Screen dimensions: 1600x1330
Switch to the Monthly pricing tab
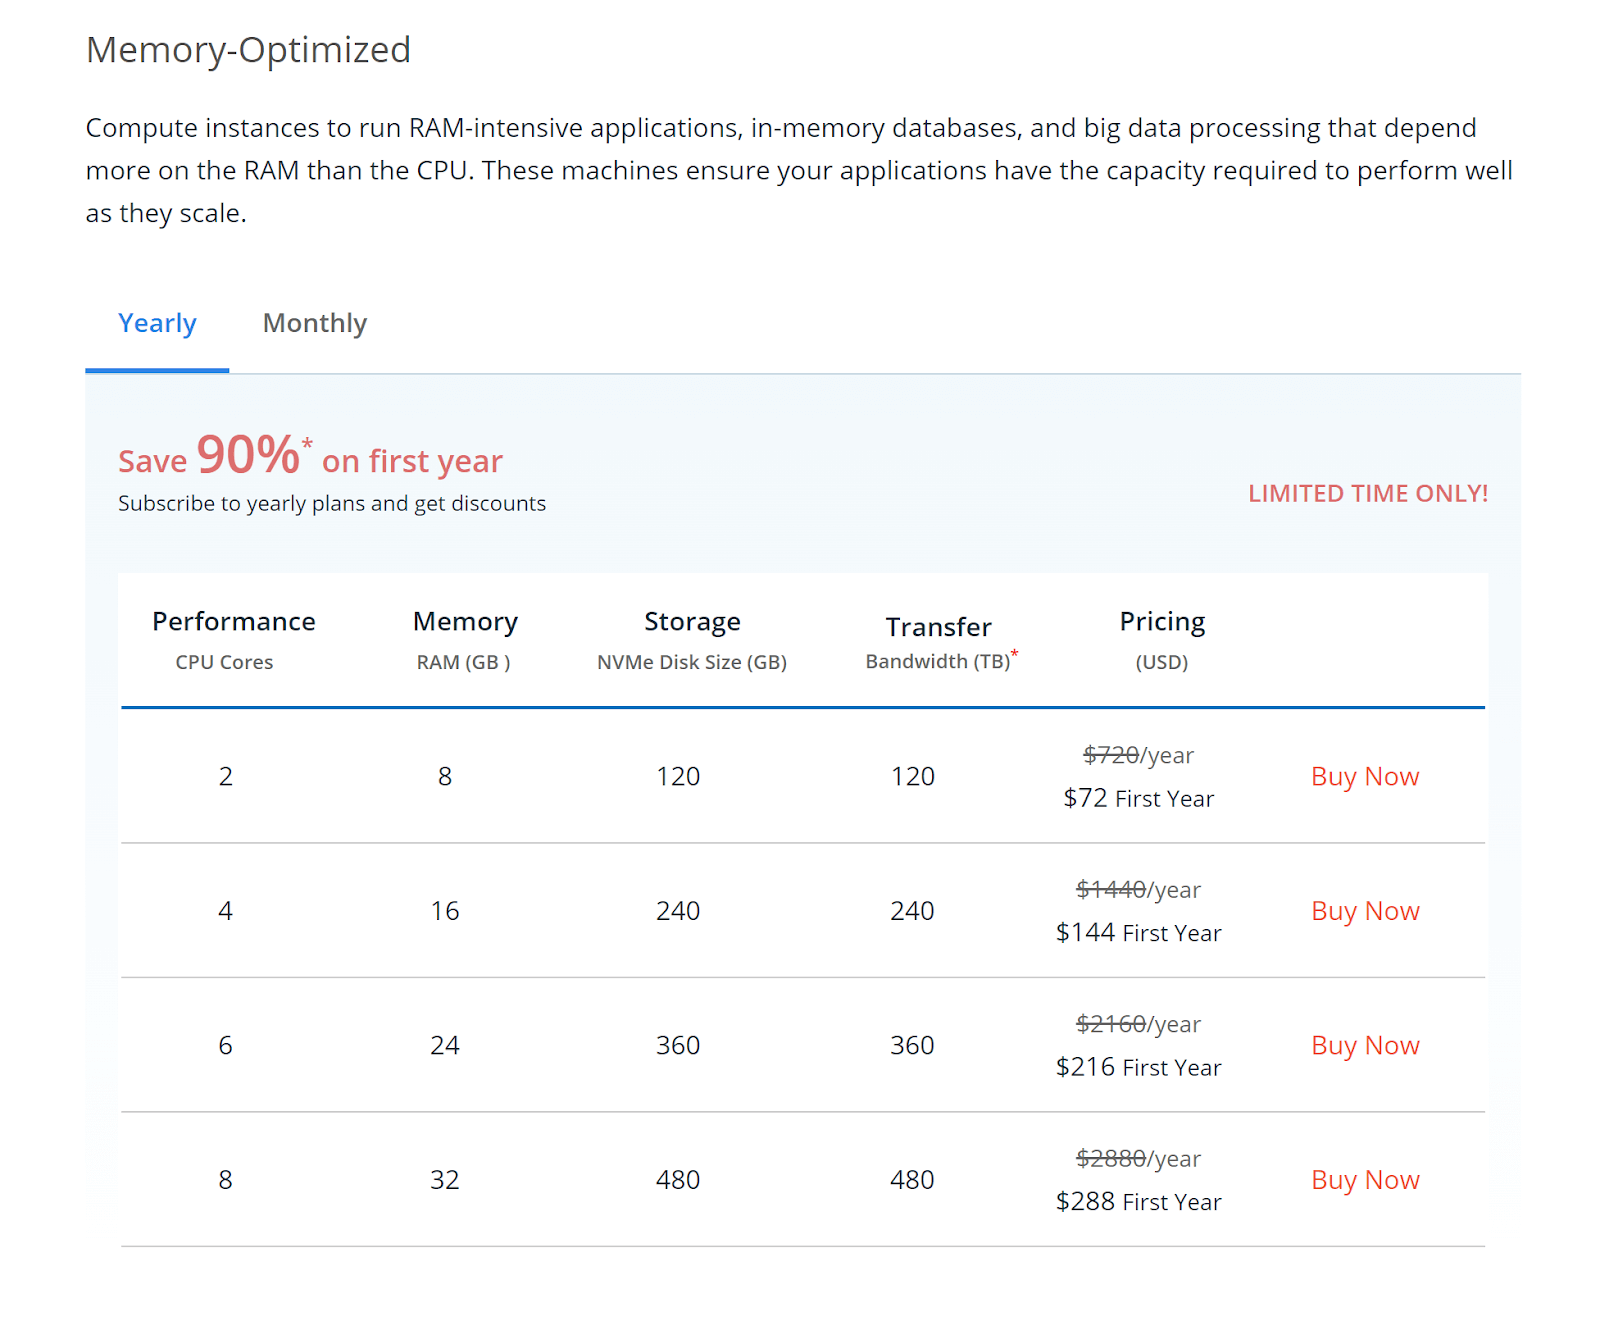[x=315, y=324]
